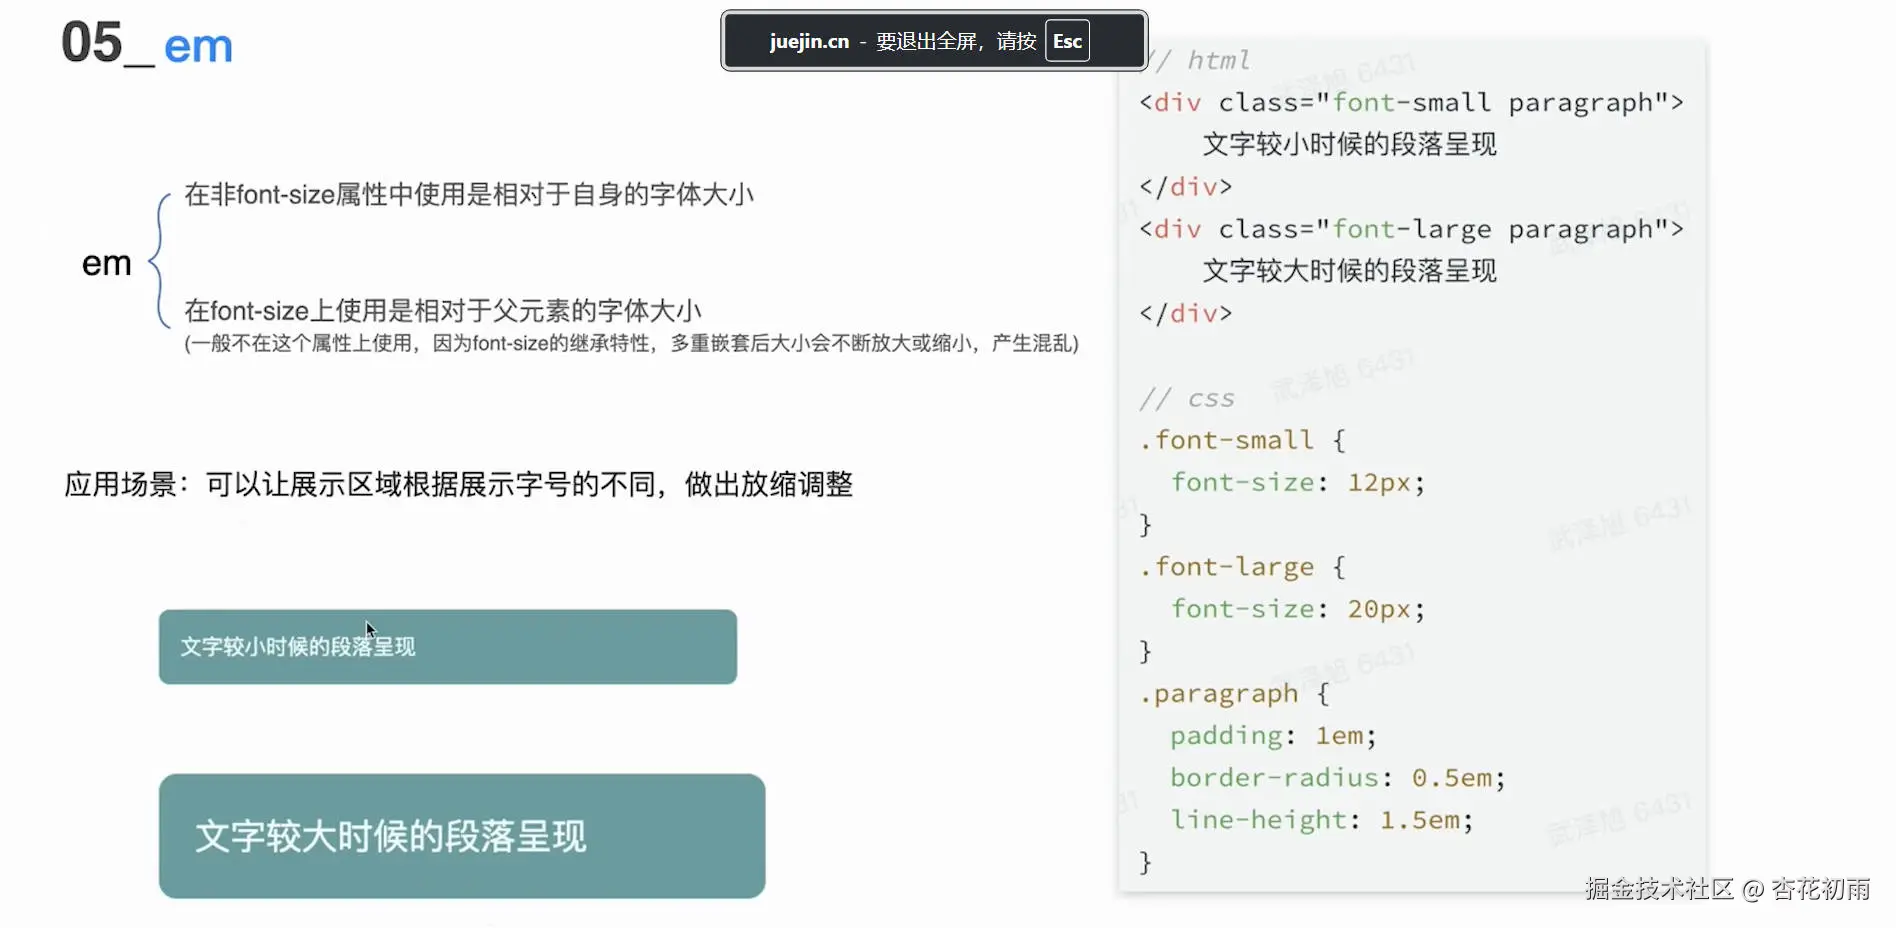
Task: Click the blue "em" slide title
Action: (198, 47)
